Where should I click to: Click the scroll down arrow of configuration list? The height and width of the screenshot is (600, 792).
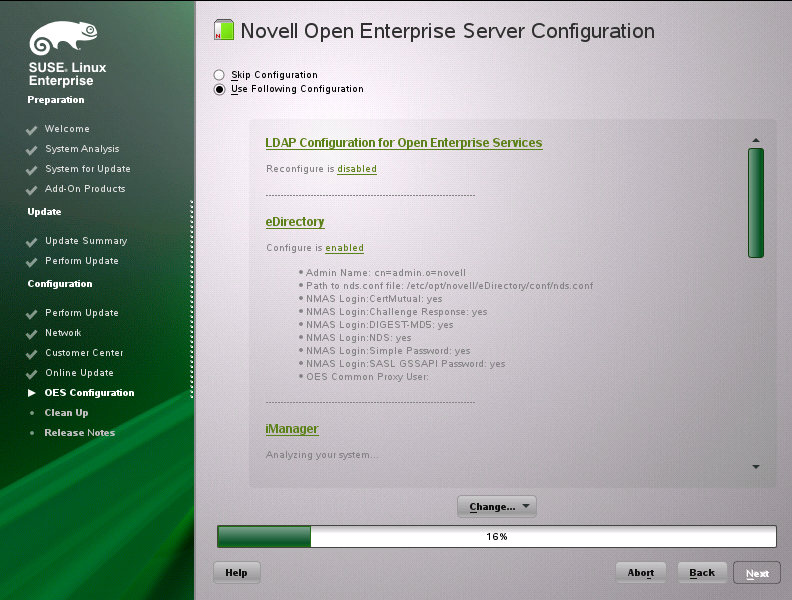tap(756, 467)
